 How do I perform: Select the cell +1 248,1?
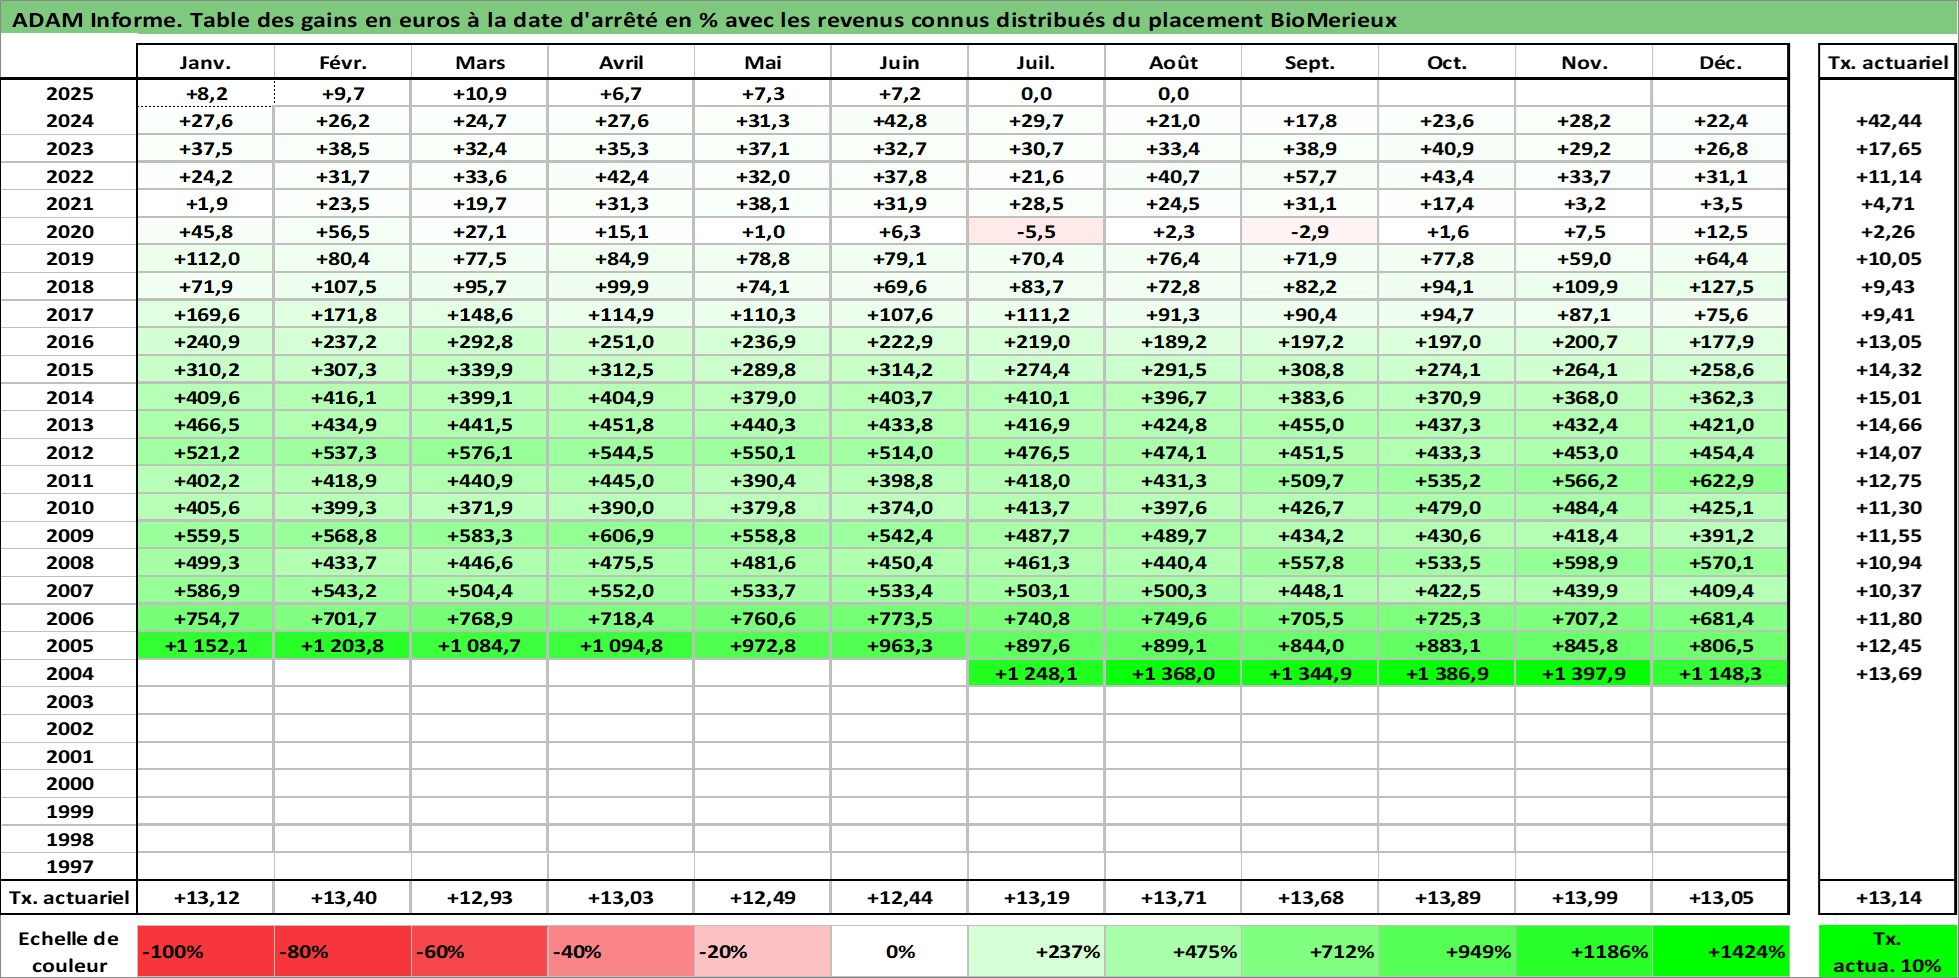point(1036,673)
